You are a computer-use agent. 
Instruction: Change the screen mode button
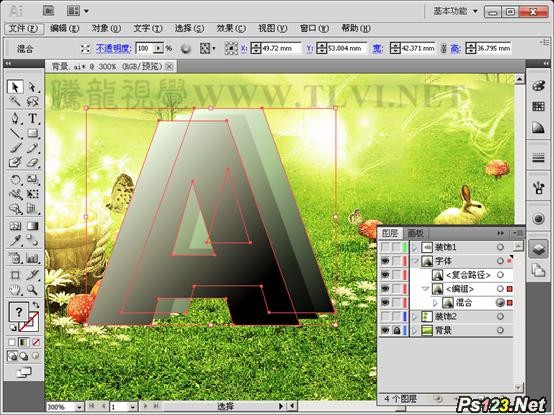click(x=24, y=373)
